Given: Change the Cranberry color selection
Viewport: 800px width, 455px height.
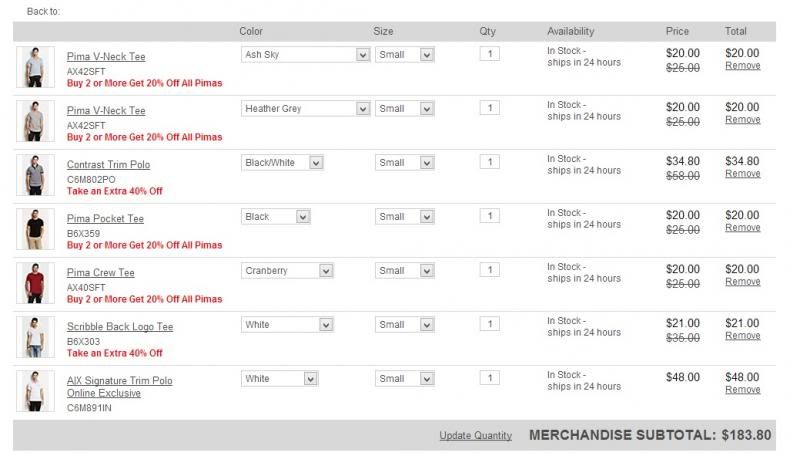Looking at the screenshot, I should [x=287, y=271].
